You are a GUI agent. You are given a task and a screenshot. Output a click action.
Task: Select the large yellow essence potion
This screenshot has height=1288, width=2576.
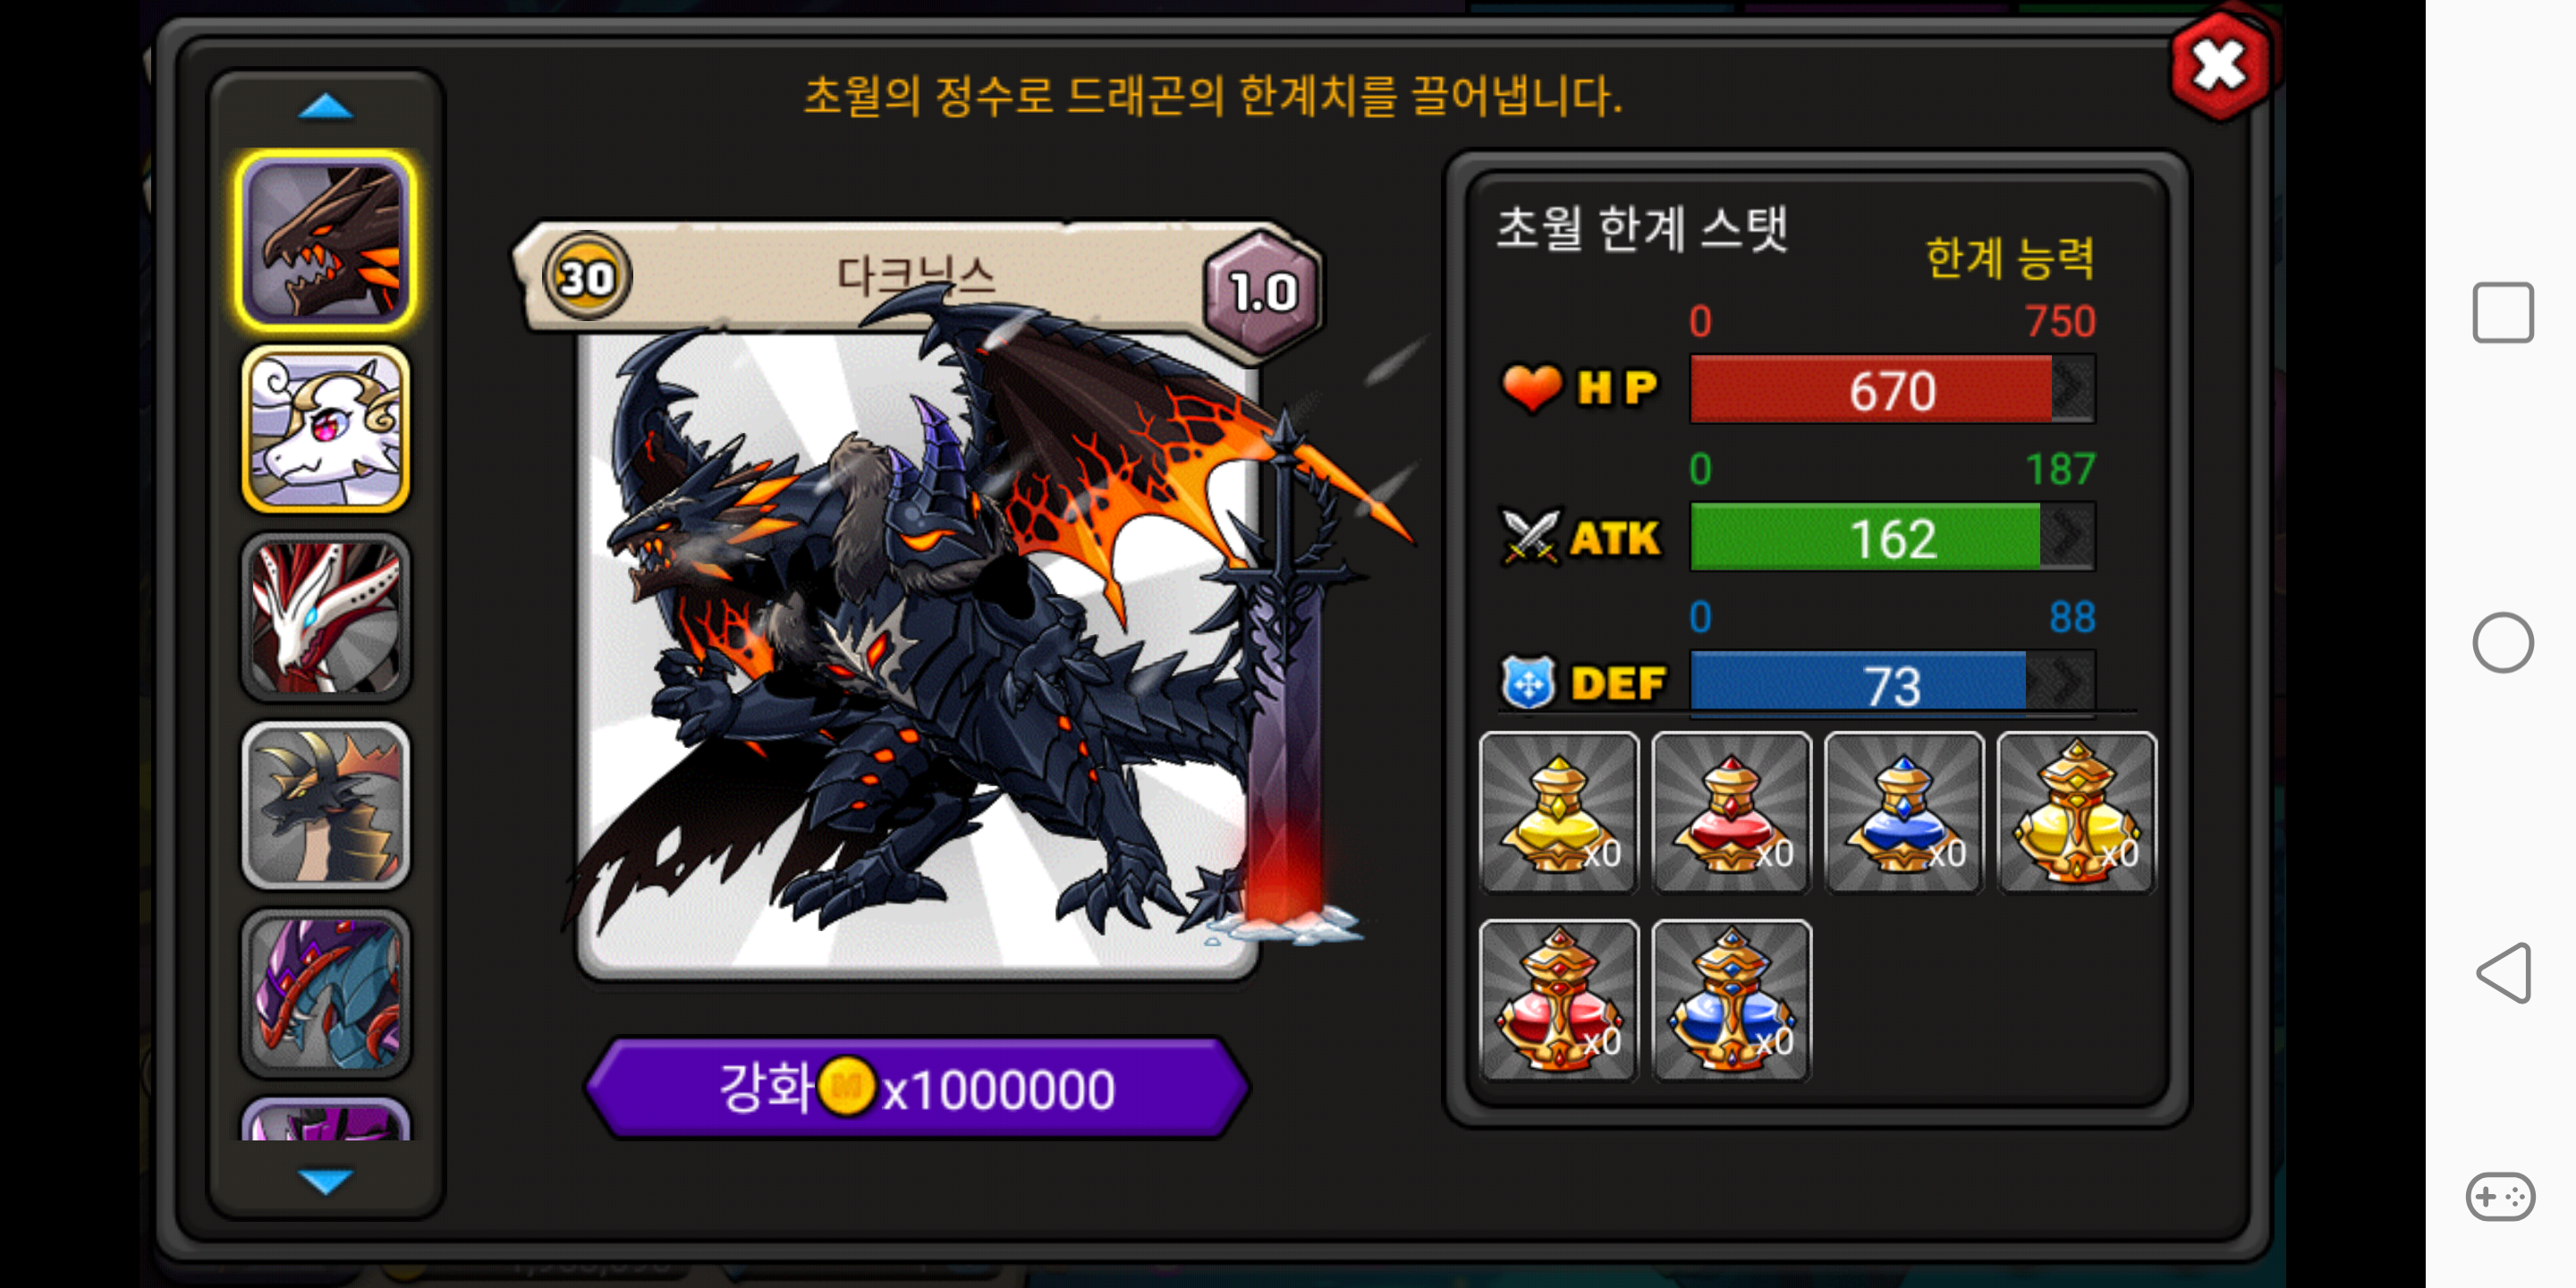click(x=2077, y=812)
